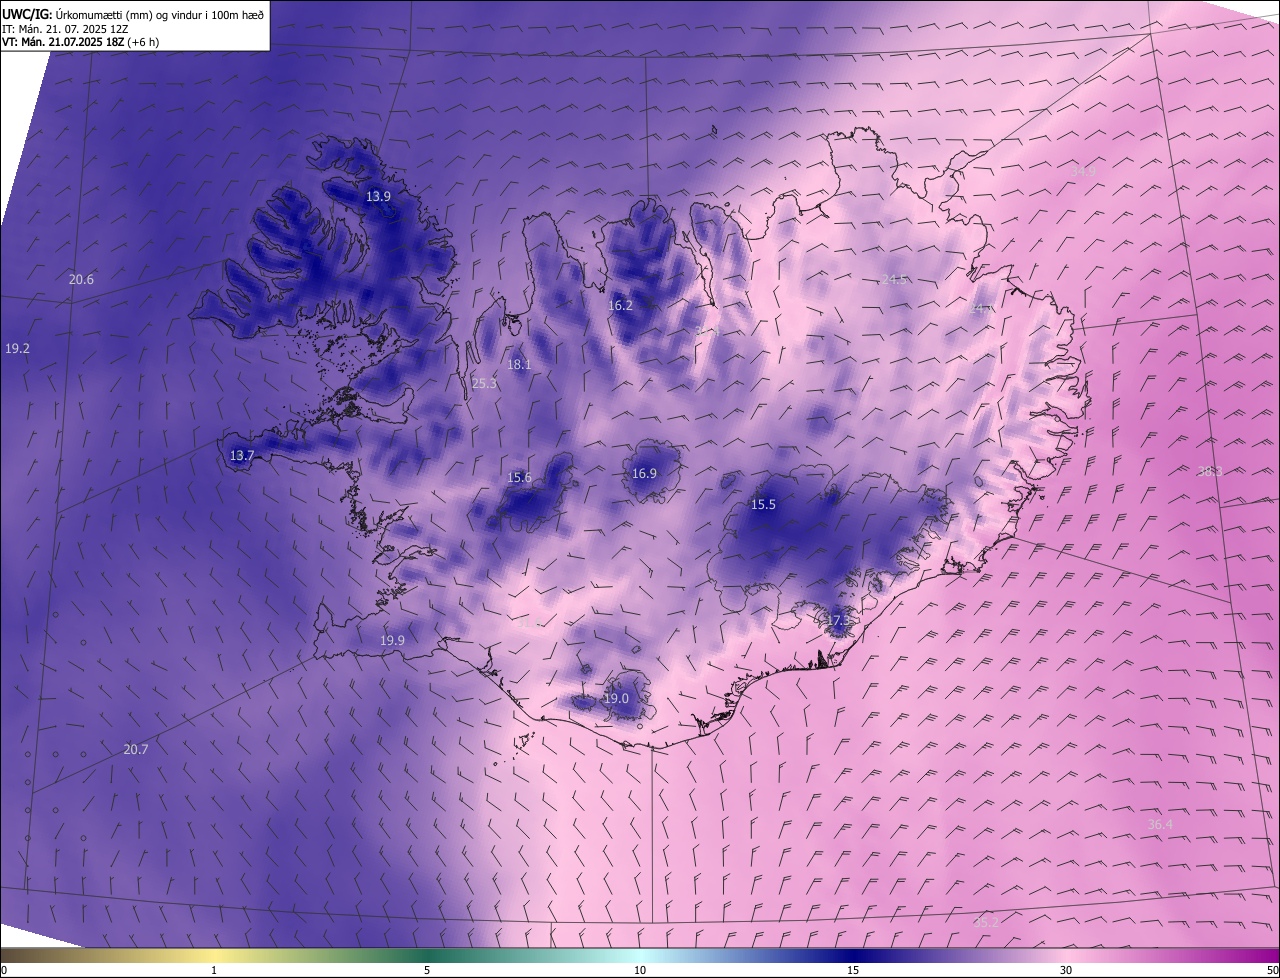1280x978 pixels.
Task: Click the 19.2 value label
Action: point(17,349)
